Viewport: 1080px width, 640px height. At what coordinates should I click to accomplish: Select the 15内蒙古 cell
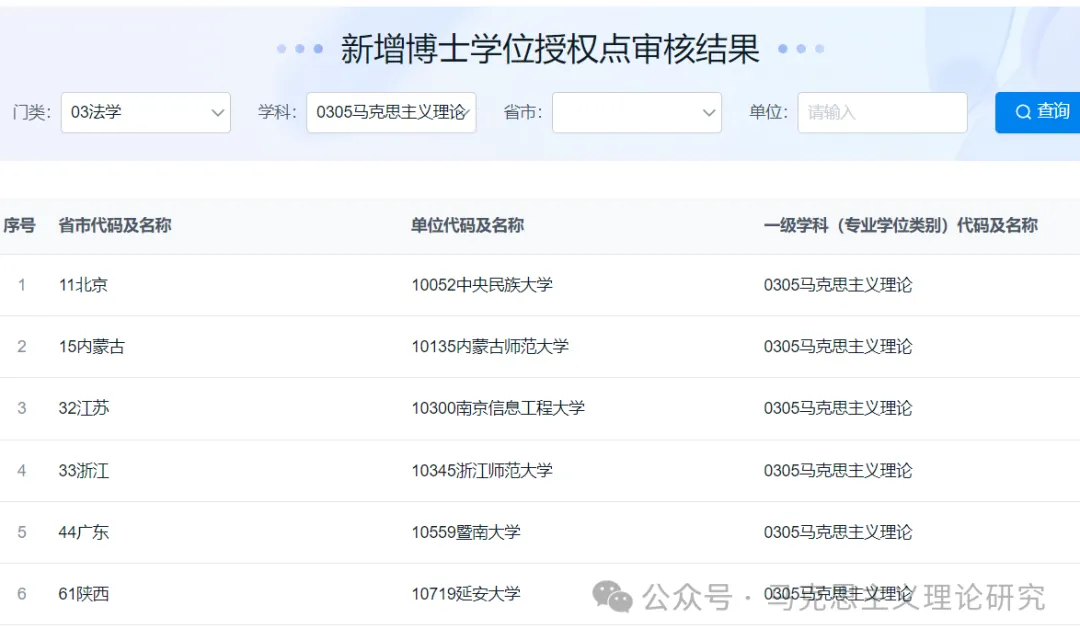(92, 347)
